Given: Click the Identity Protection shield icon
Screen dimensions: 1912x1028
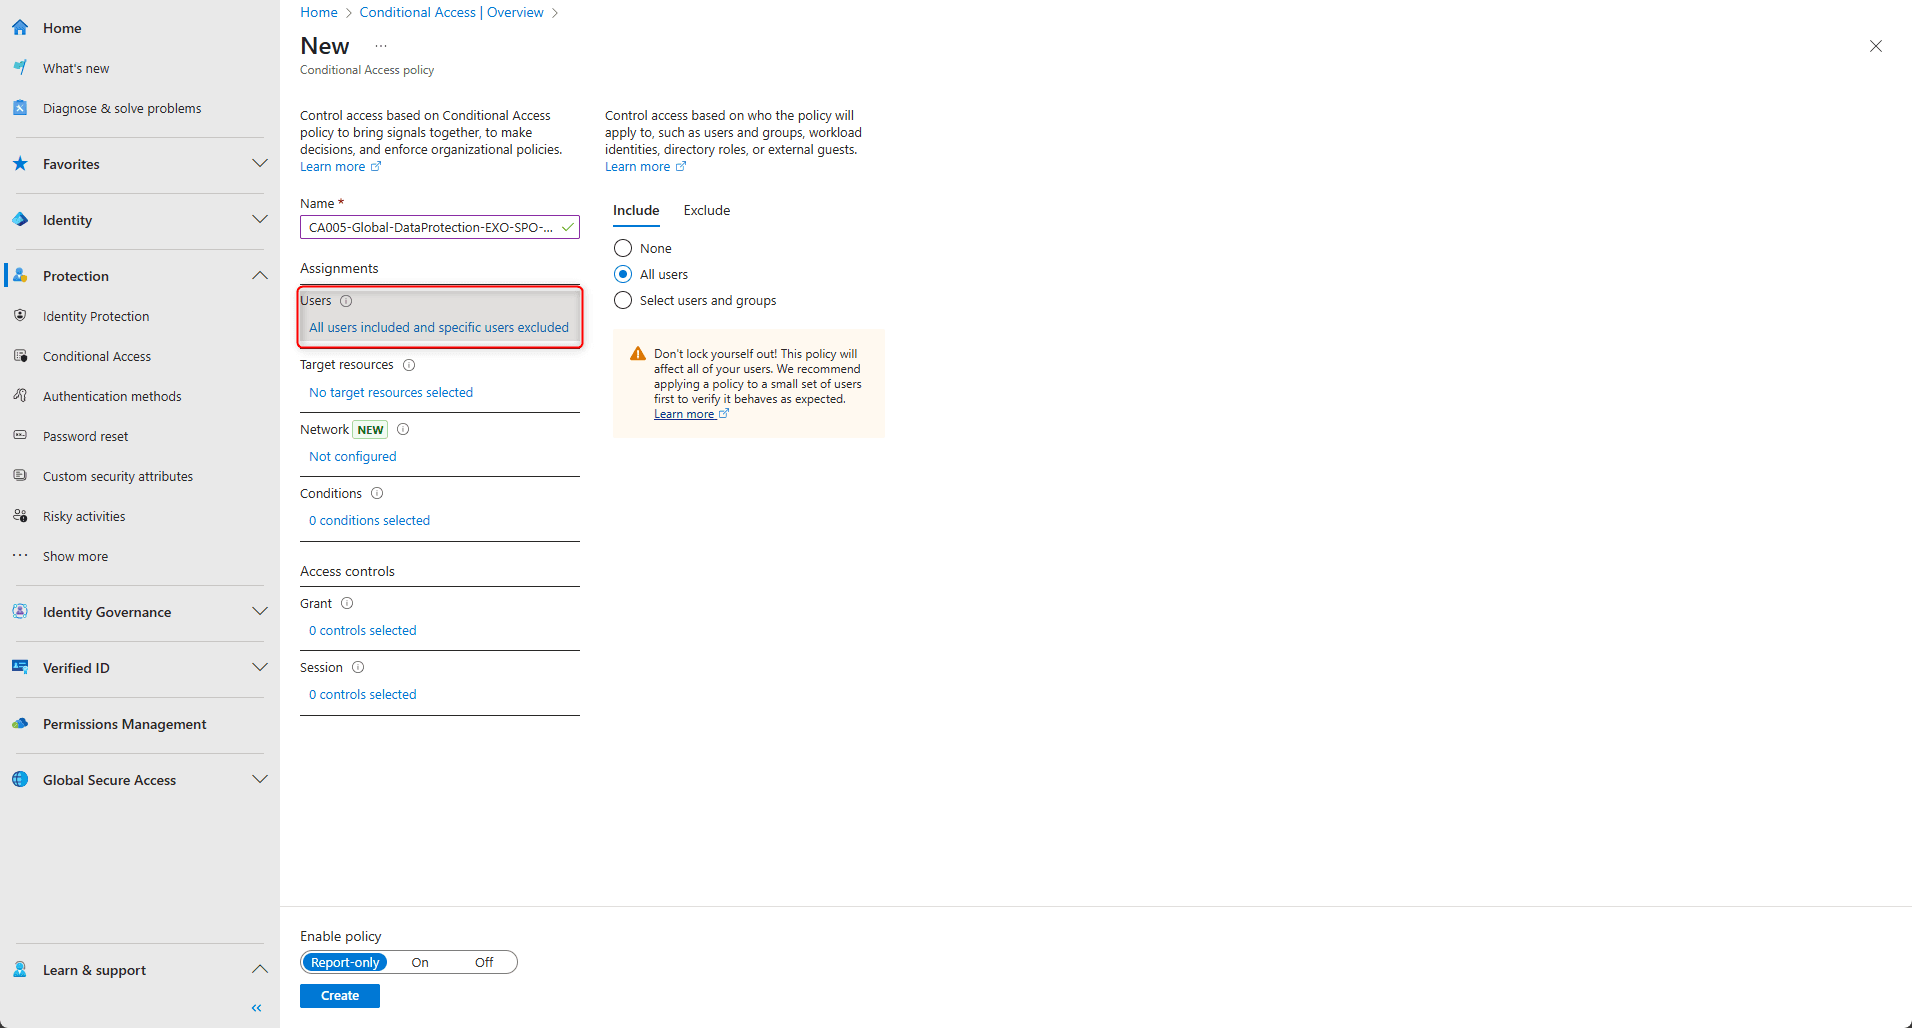Looking at the screenshot, I should [x=20, y=316].
